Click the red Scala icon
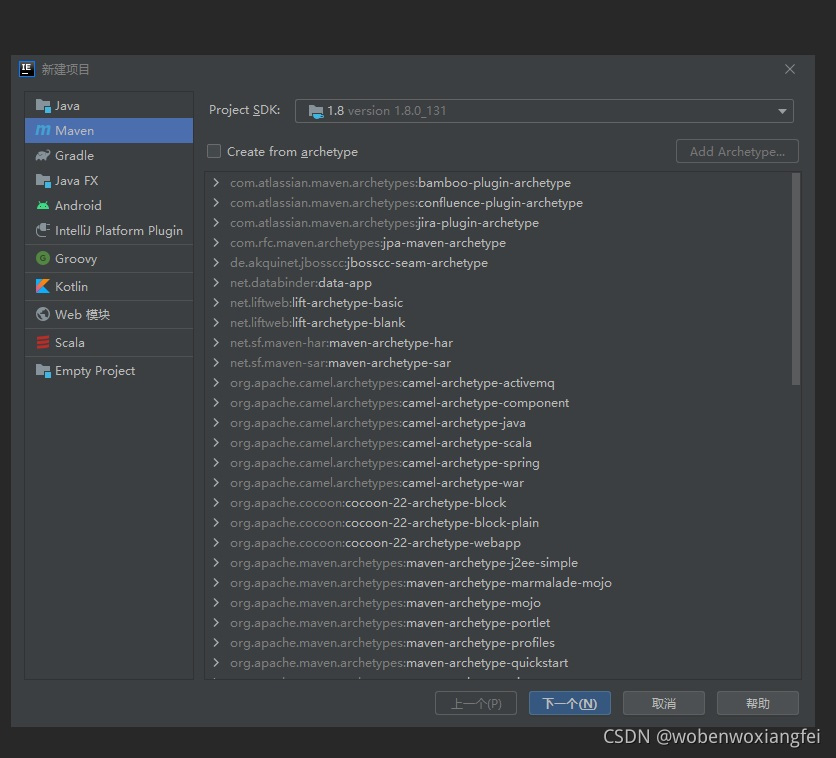 click(x=43, y=342)
